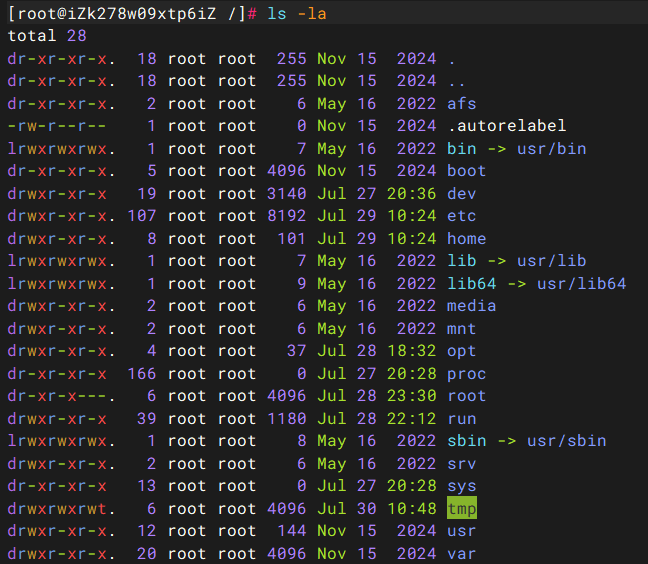This screenshot has height=564, width=648.
Task: Click the size '37' in the opt row
Action: pyautogui.click(x=296, y=351)
